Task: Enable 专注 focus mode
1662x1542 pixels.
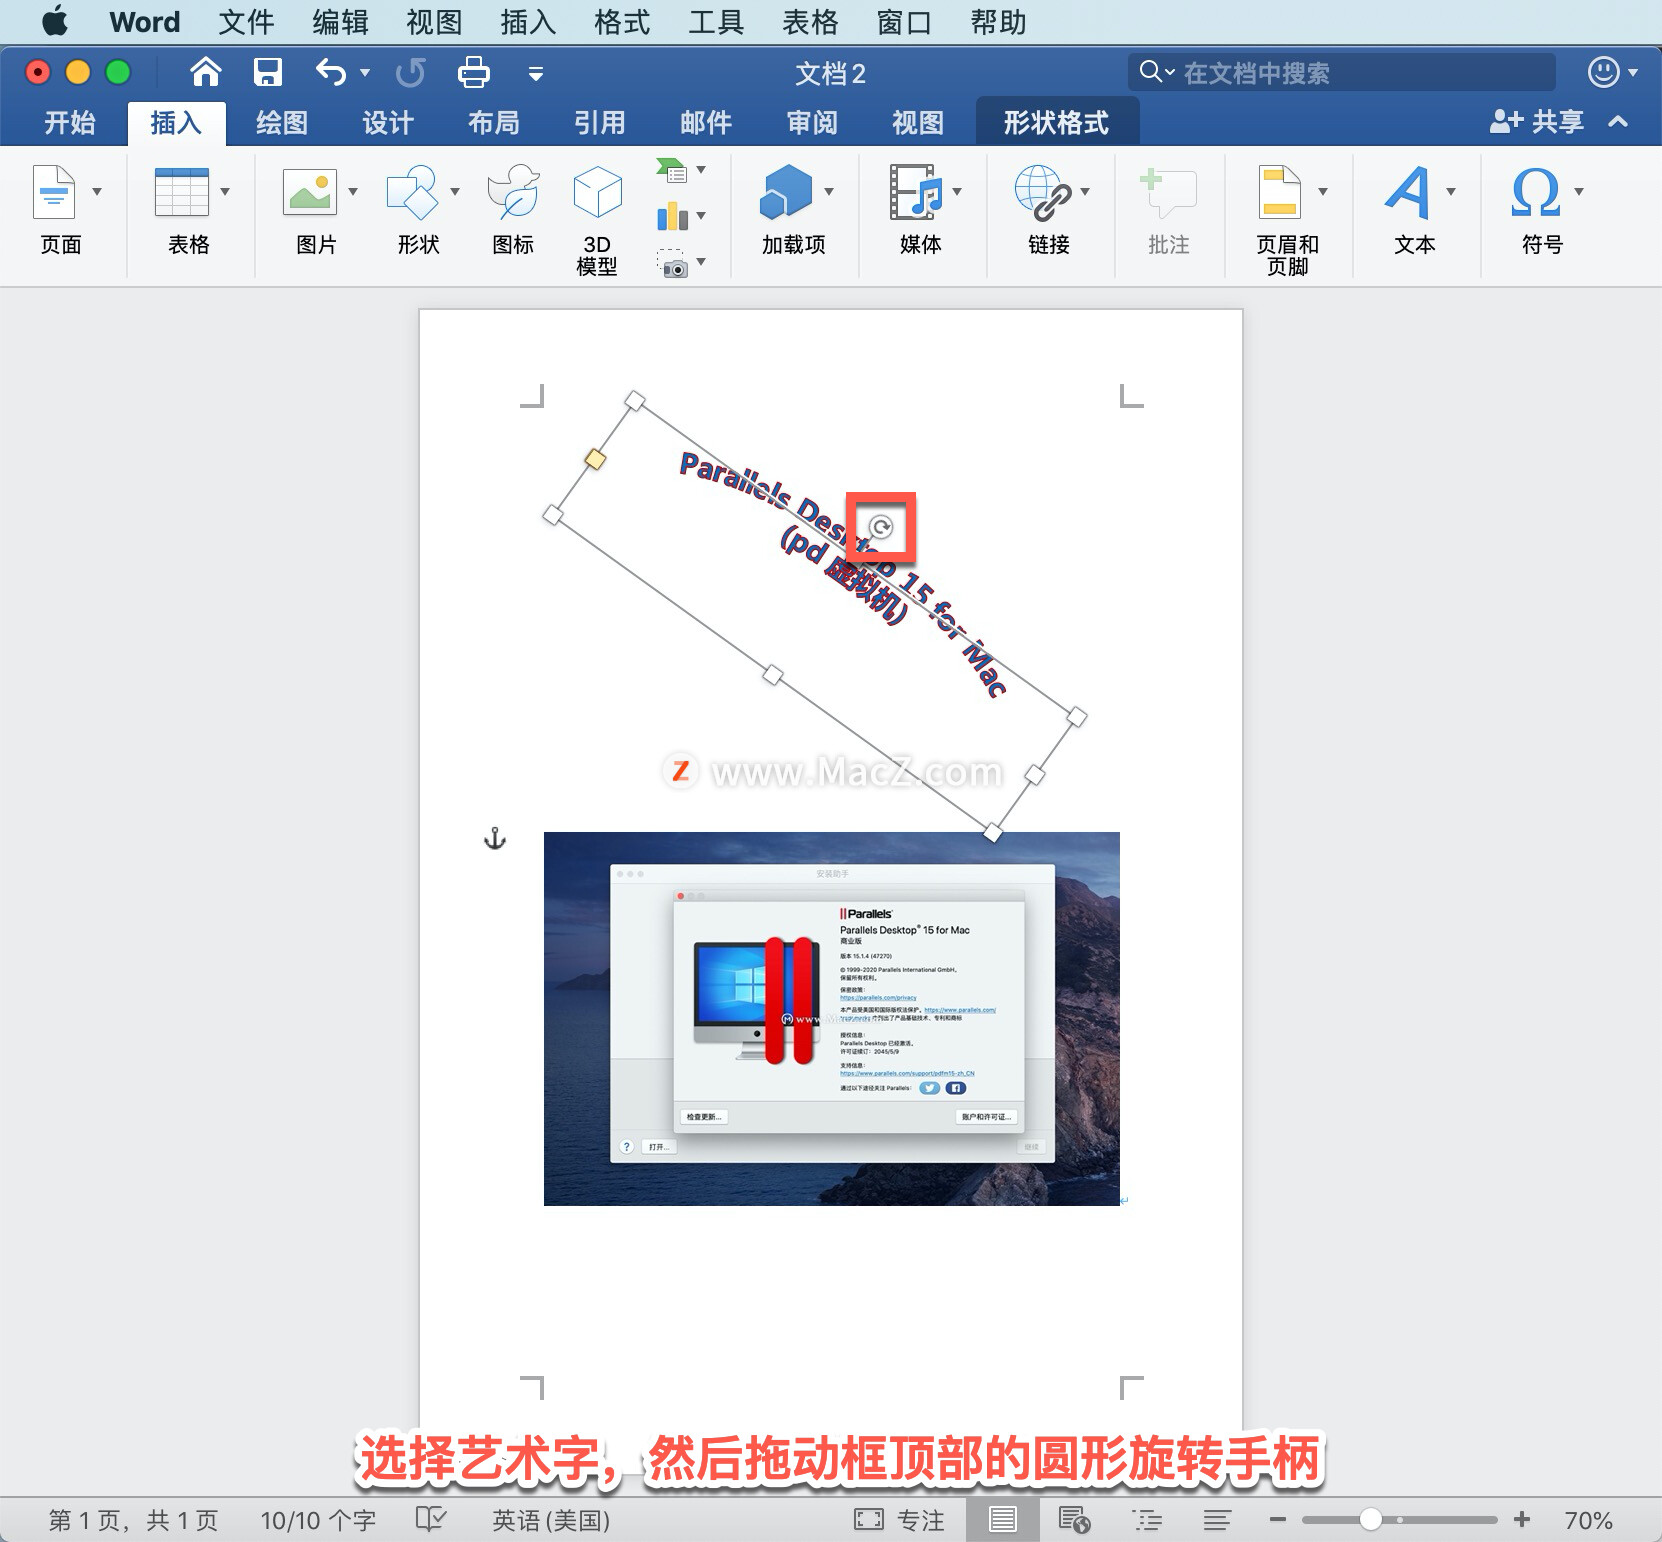Action: [x=899, y=1521]
